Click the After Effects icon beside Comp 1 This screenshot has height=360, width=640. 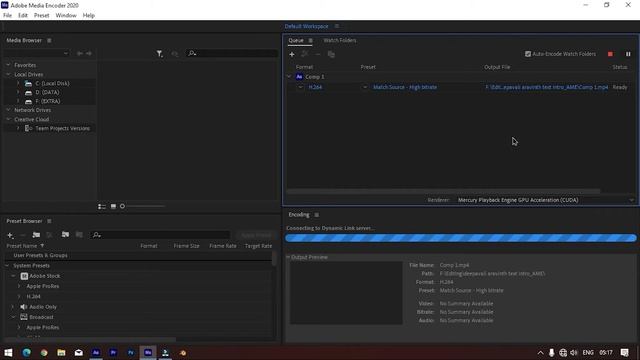point(299,77)
